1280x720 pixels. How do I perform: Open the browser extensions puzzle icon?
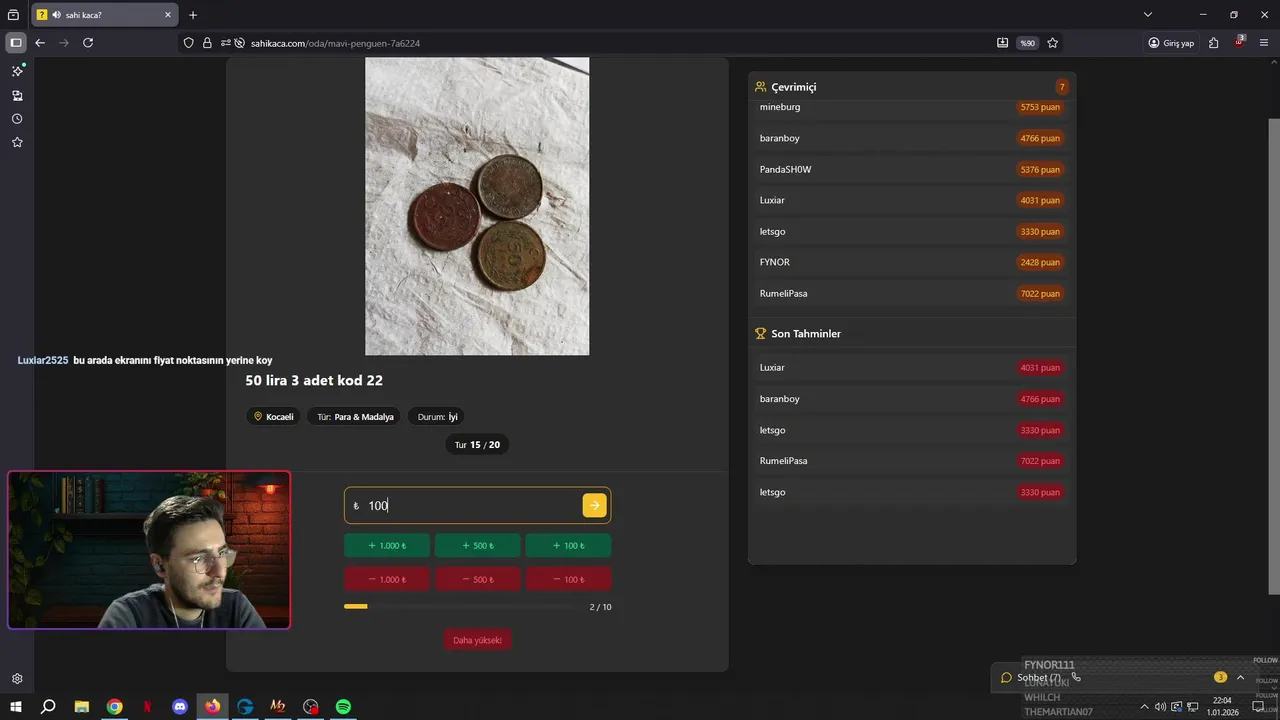(1214, 43)
